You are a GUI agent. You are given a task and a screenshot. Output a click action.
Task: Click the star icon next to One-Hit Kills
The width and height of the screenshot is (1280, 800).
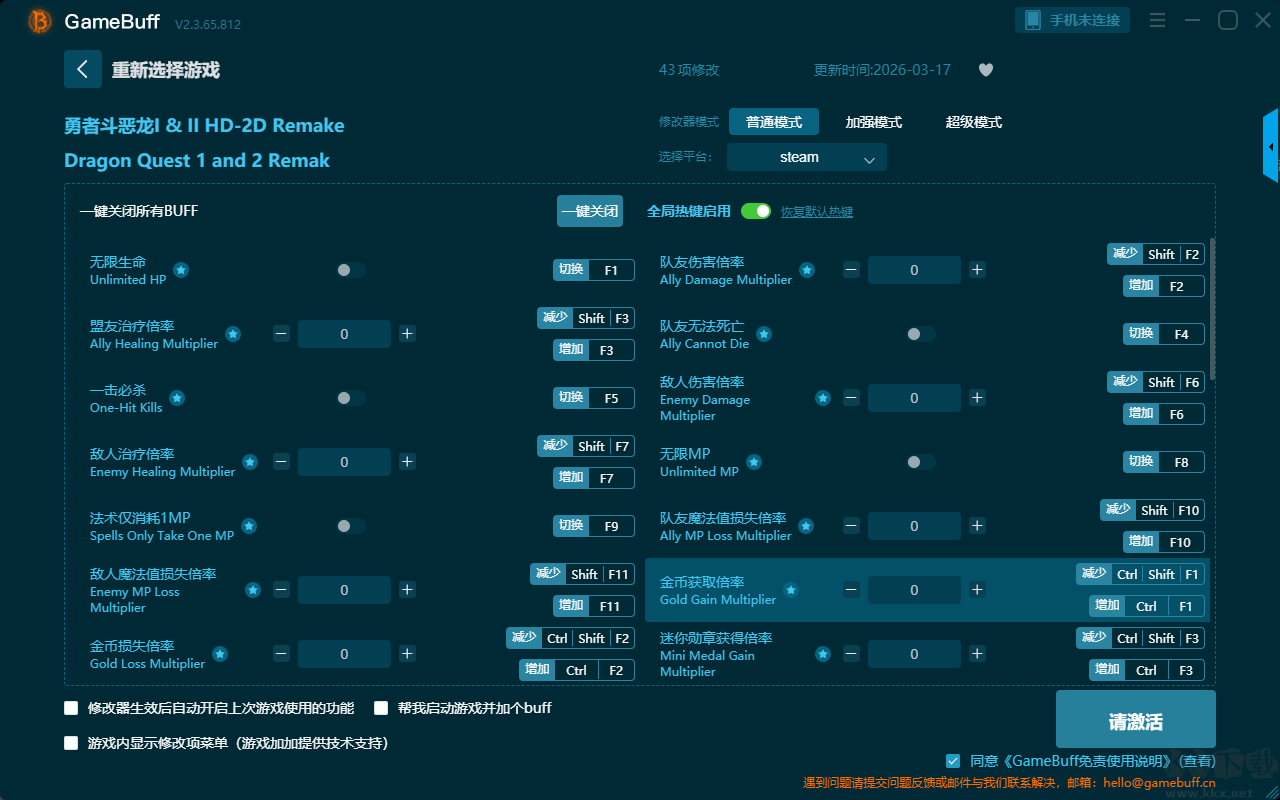(x=177, y=398)
